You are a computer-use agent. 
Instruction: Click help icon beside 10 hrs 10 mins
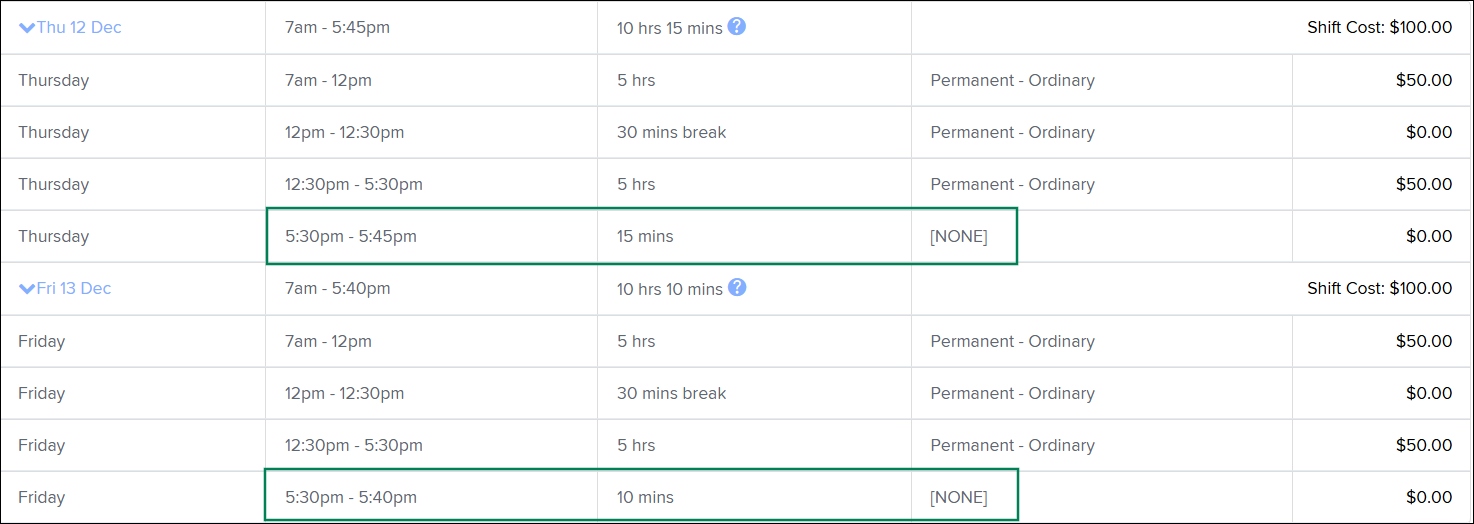coord(737,288)
